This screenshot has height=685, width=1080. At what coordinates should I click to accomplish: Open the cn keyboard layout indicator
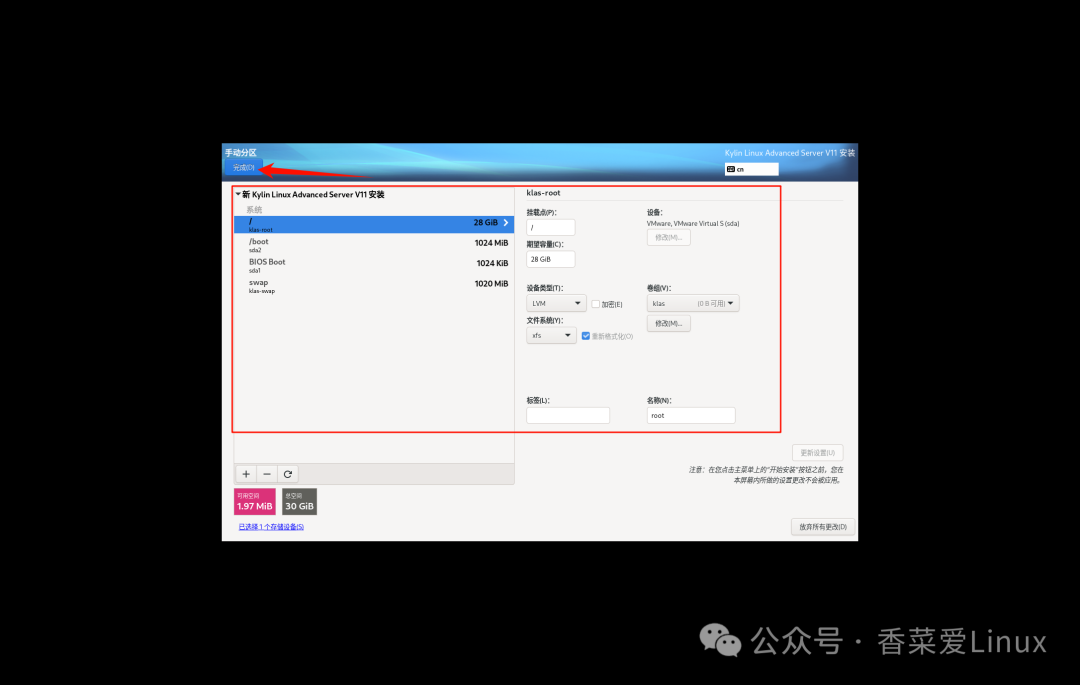[751, 169]
